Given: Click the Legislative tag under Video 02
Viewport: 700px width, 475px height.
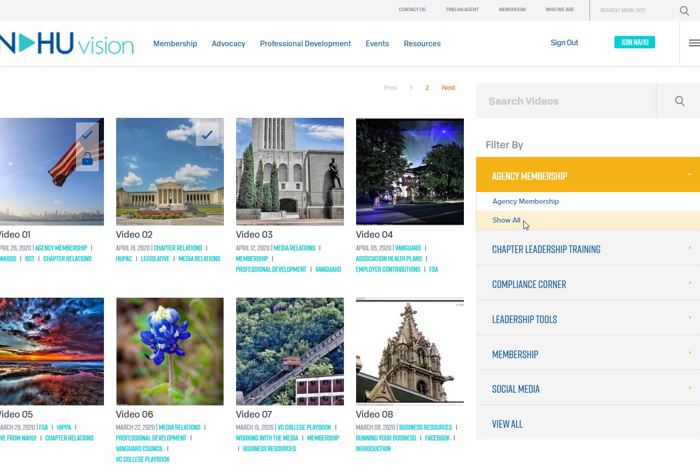Looking at the screenshot, I should [x=155, y=258].
